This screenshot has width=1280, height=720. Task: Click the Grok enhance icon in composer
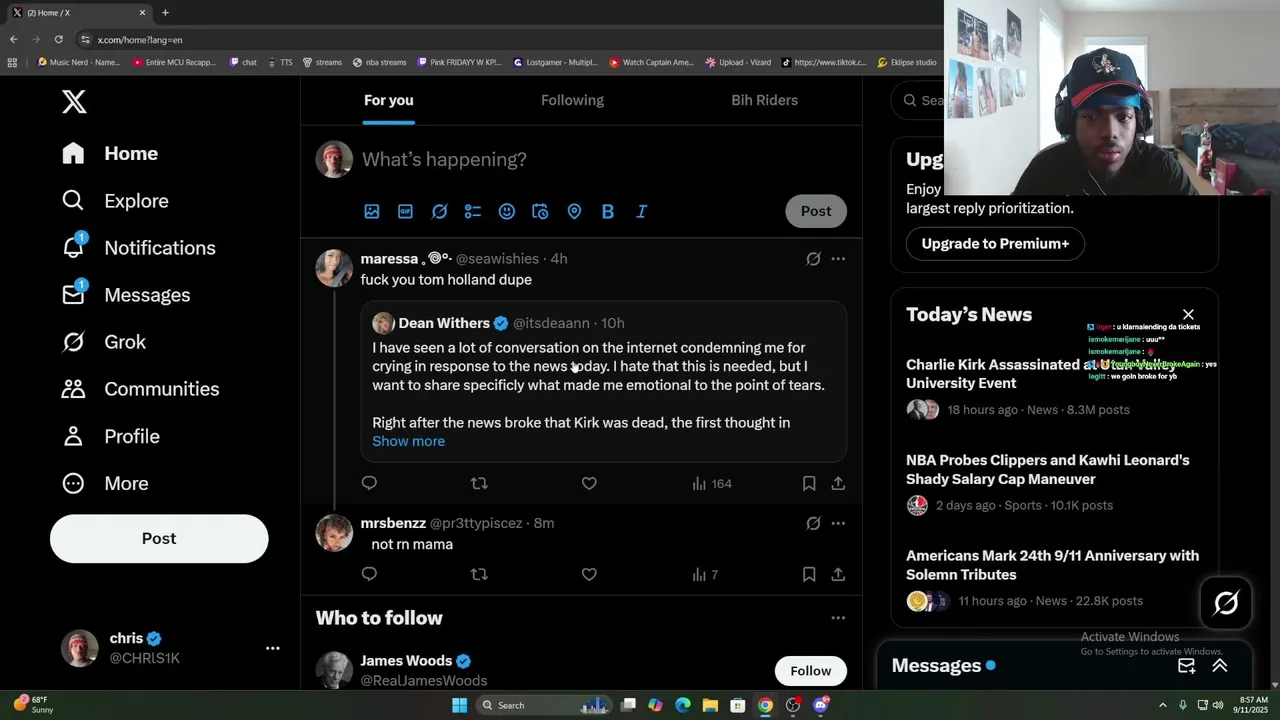point(439,211)
